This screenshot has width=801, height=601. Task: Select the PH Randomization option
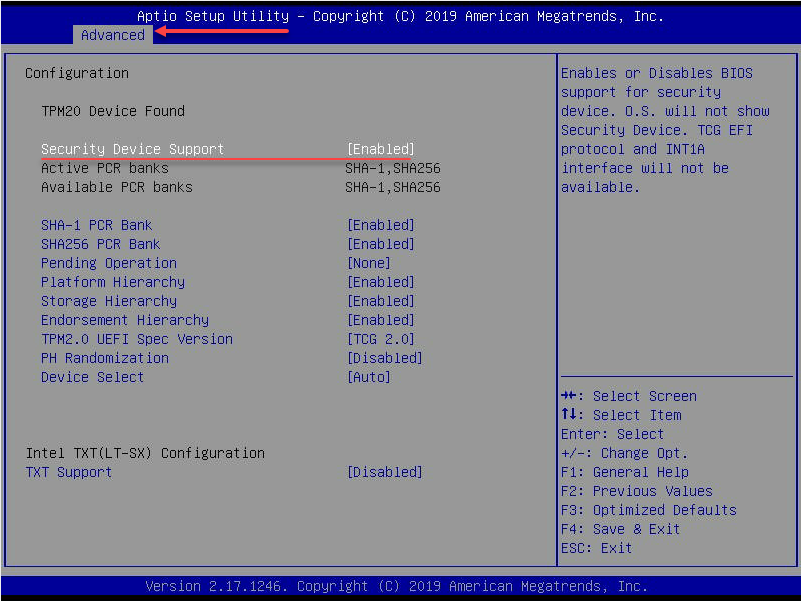click(x=104, y=358)
